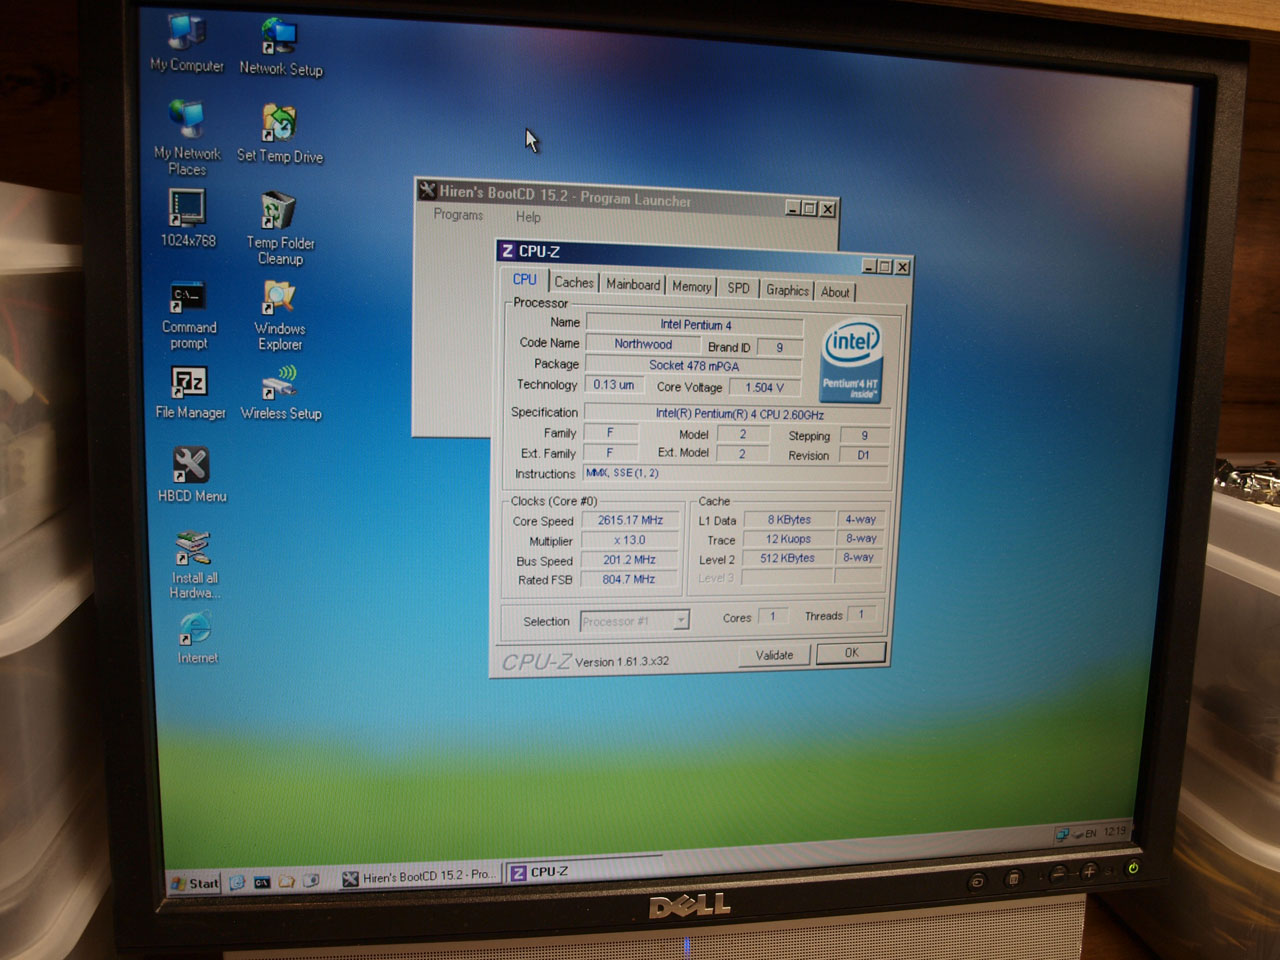
Task: Select the SPD tab
Action: [738, 288]
